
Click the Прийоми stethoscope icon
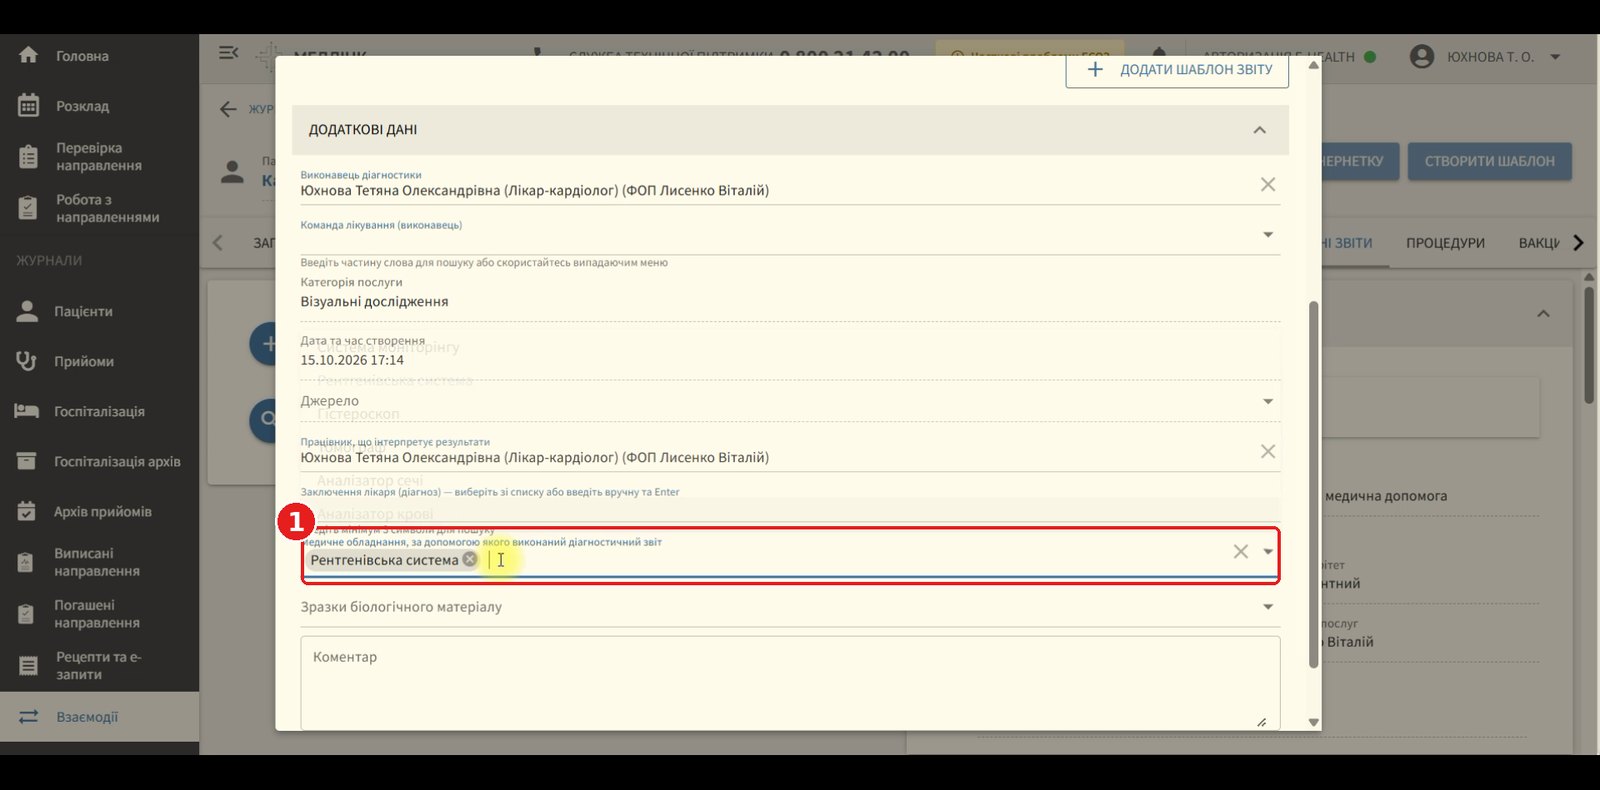tap(27, 361)
